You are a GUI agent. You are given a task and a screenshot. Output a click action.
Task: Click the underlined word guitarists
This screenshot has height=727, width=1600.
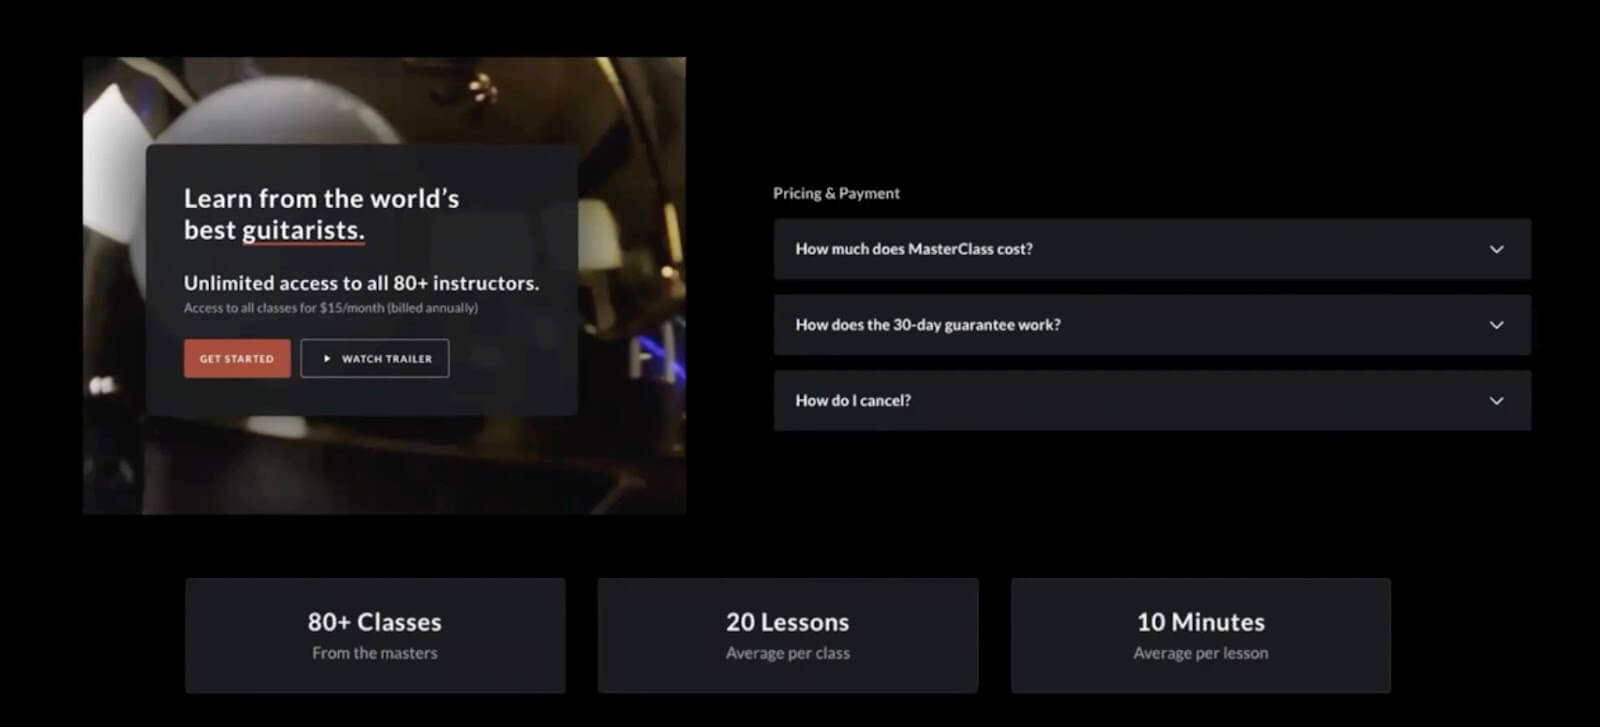(303, 231)
